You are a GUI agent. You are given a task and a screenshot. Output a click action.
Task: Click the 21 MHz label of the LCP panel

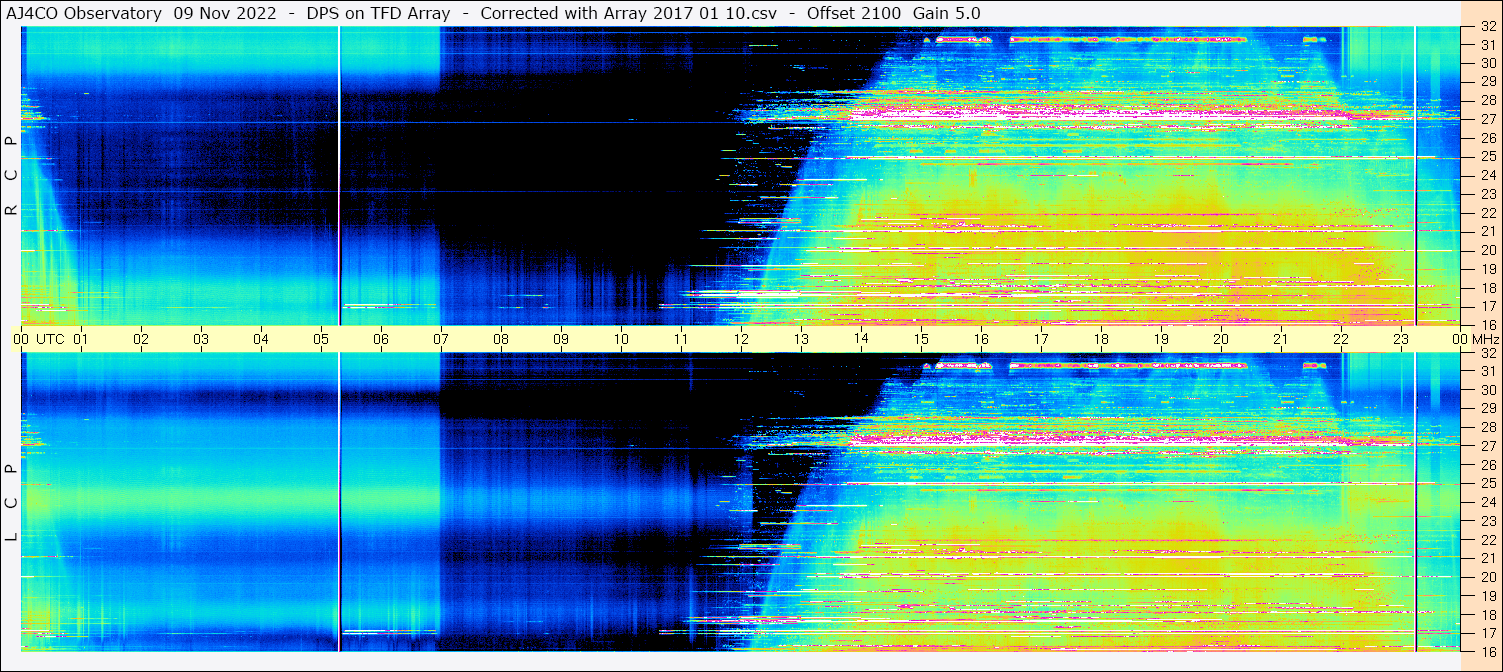pos(1487,558)
